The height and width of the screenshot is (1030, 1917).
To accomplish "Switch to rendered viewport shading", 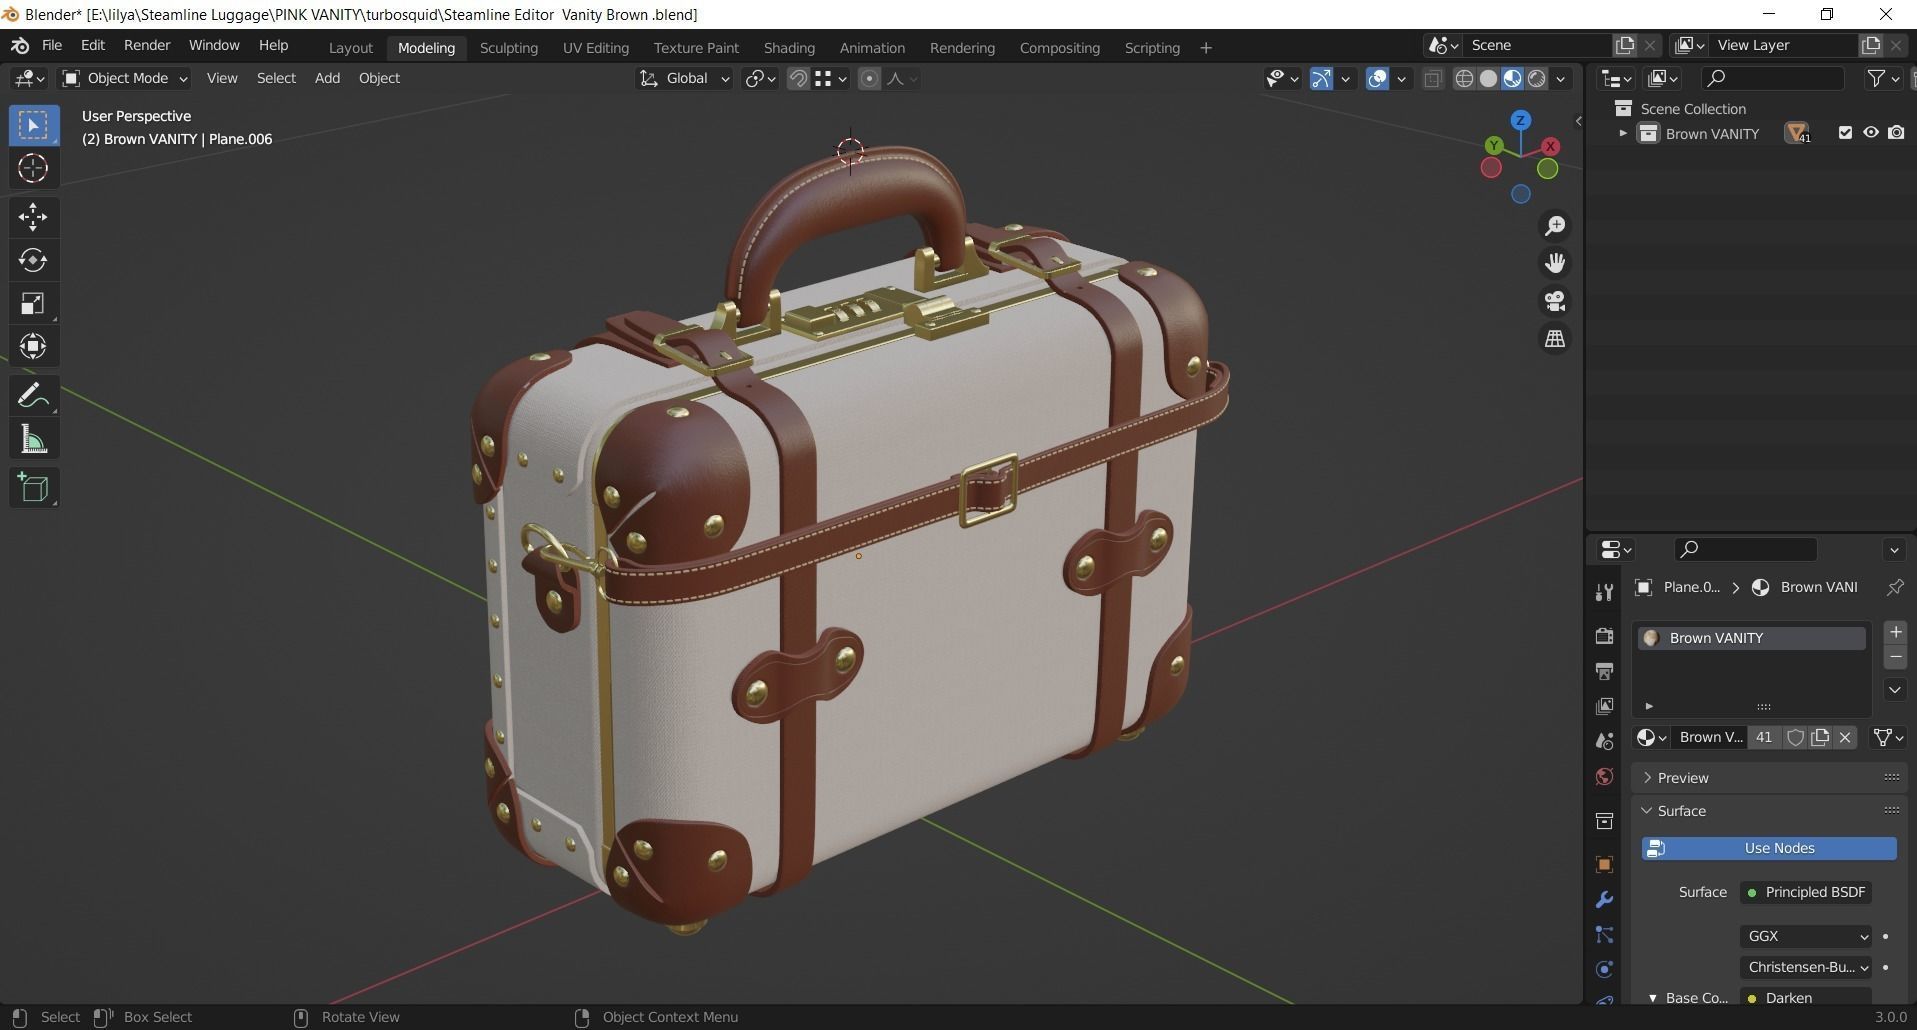I will [1537, 79].
